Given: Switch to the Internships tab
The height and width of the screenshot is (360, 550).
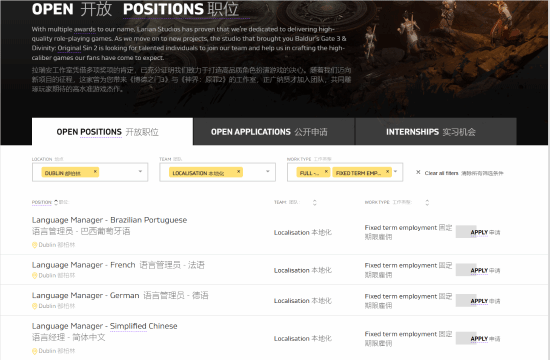Looking at the screenshot, I should point(436,132).
